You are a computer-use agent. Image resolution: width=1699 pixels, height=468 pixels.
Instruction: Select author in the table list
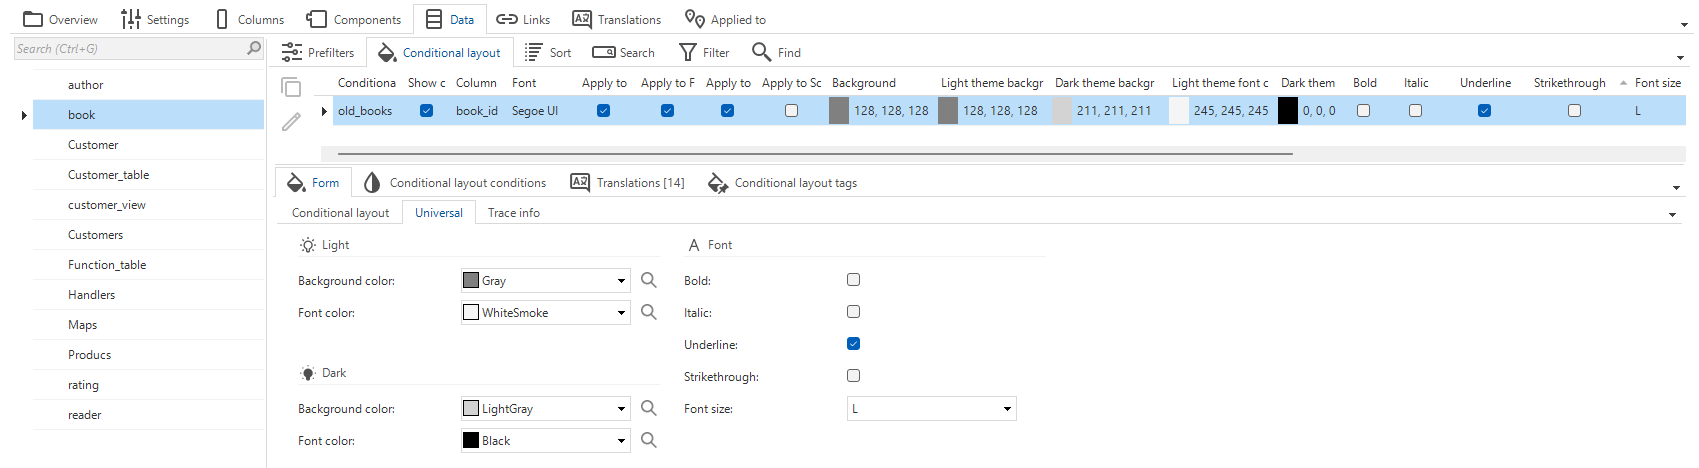(x=148, y=85)
